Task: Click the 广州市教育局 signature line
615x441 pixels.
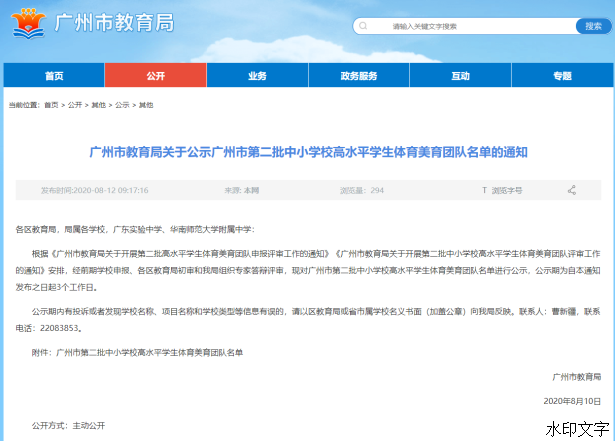Action: [577, 377]
